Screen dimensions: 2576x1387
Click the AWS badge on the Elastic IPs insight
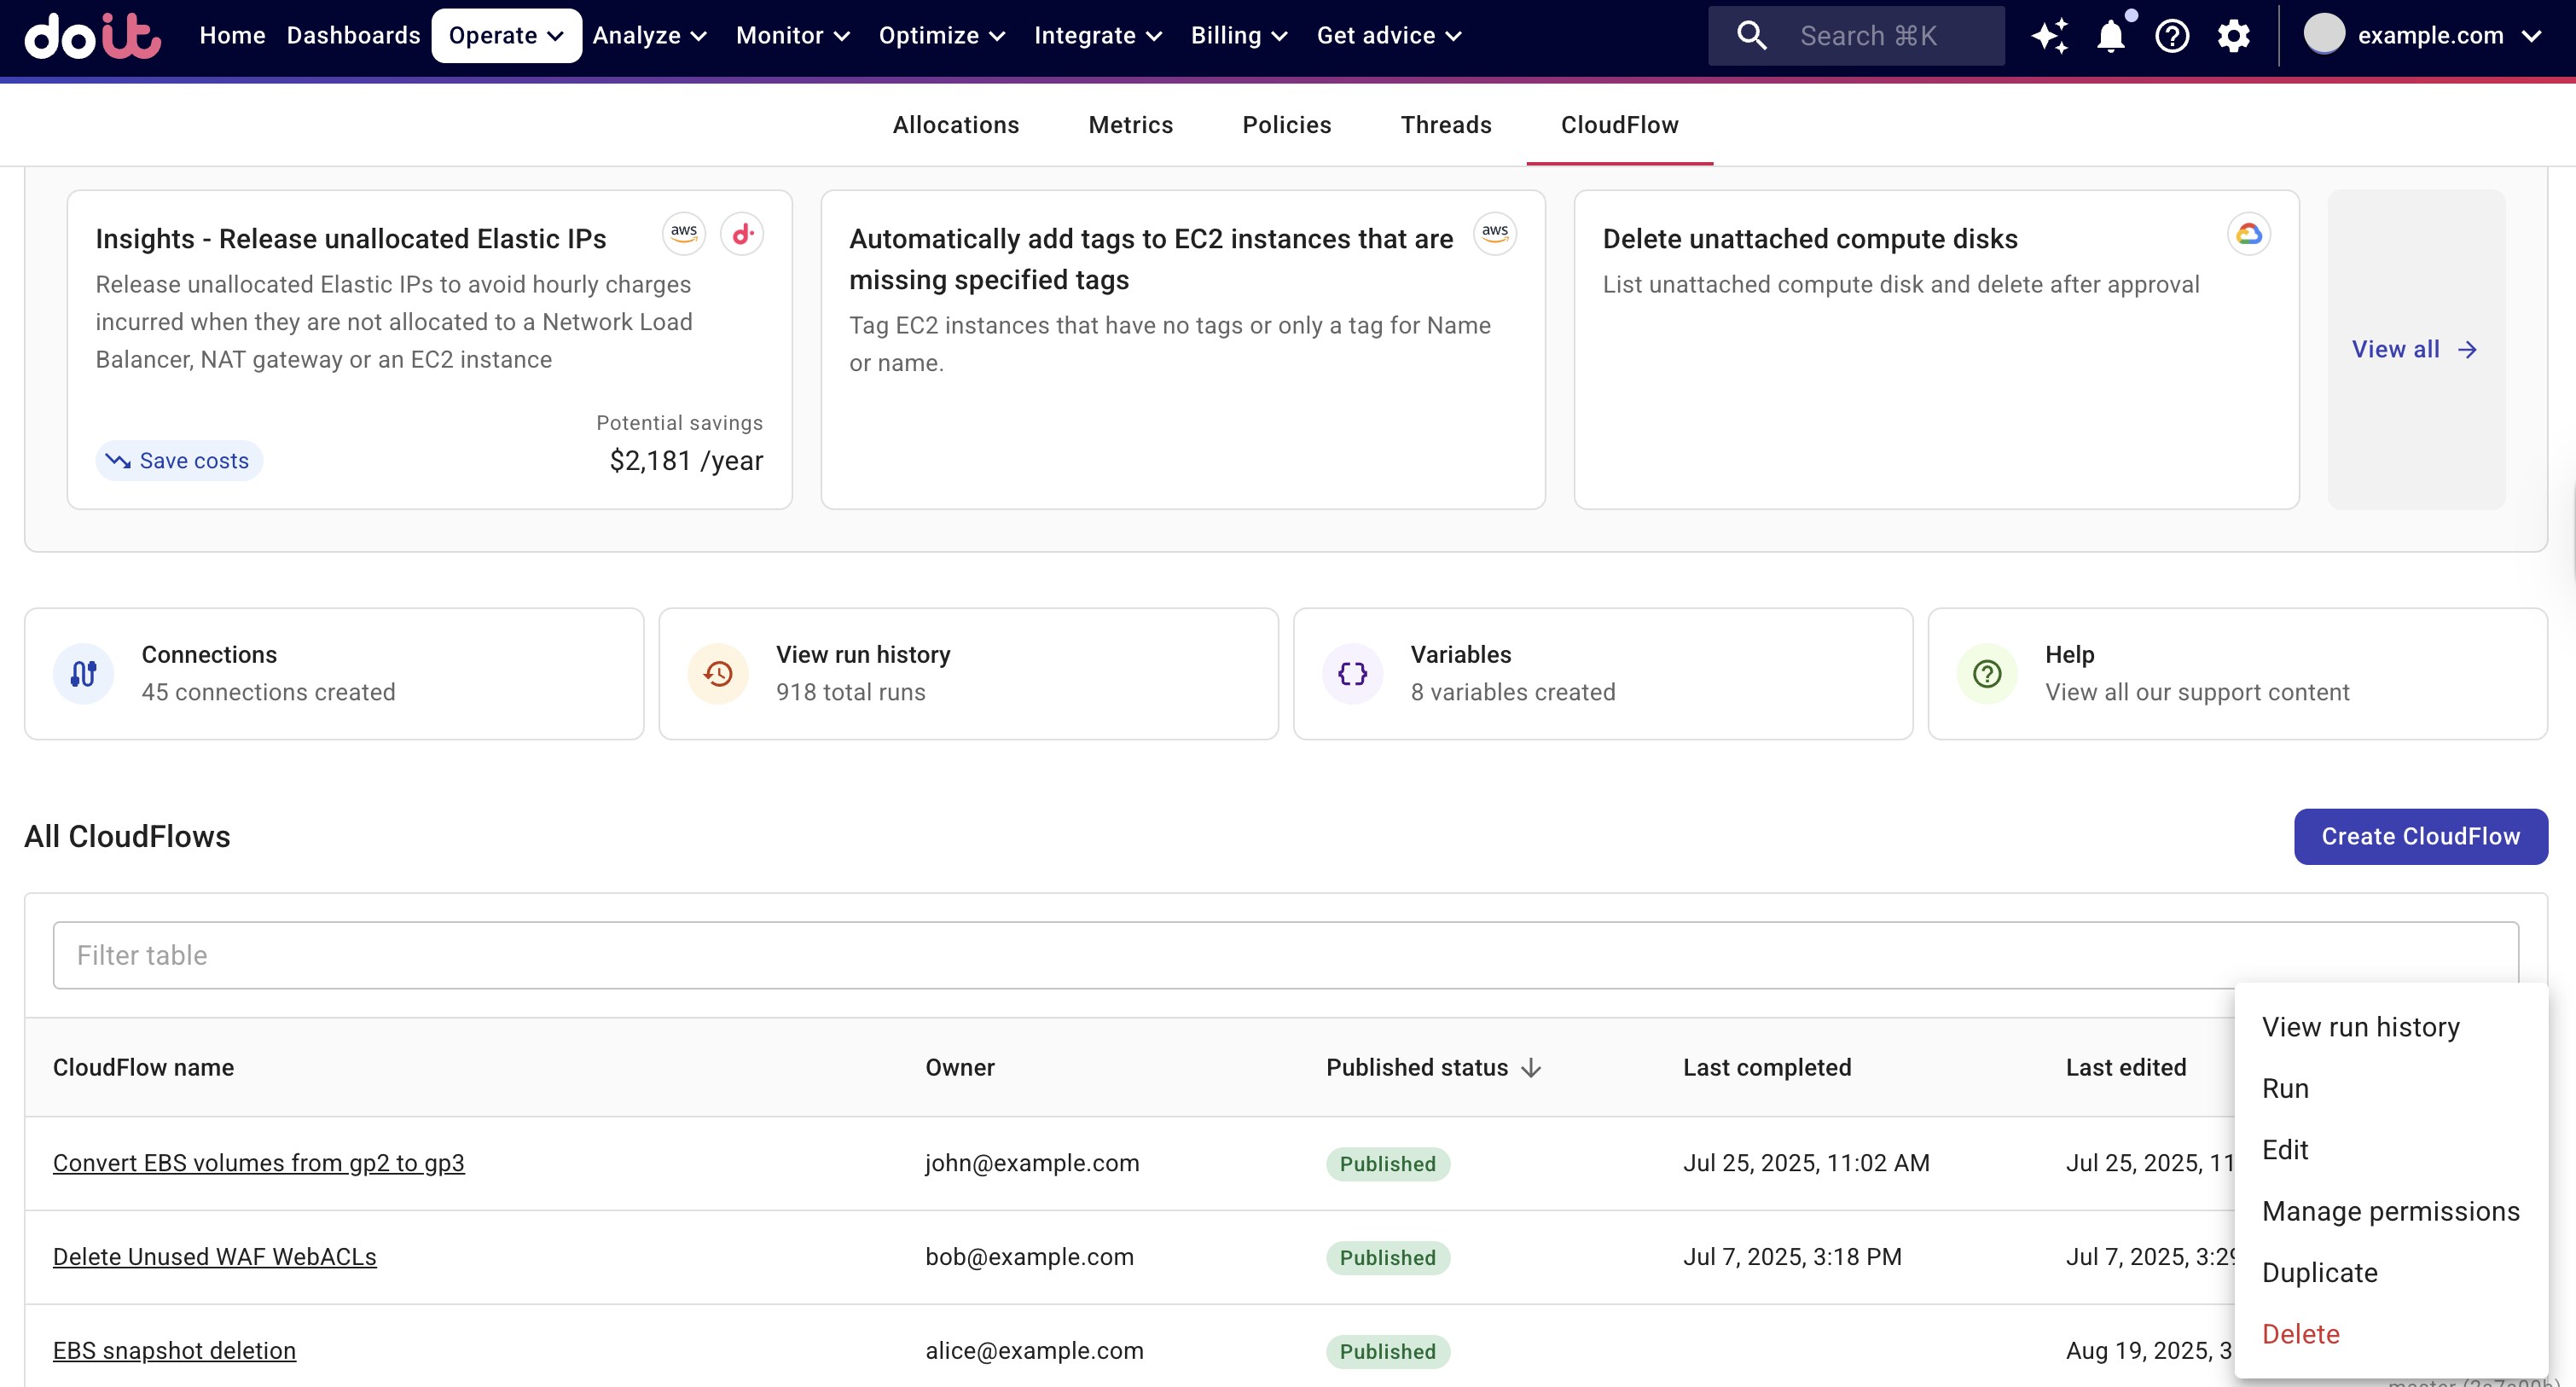[x=683, y=233]
